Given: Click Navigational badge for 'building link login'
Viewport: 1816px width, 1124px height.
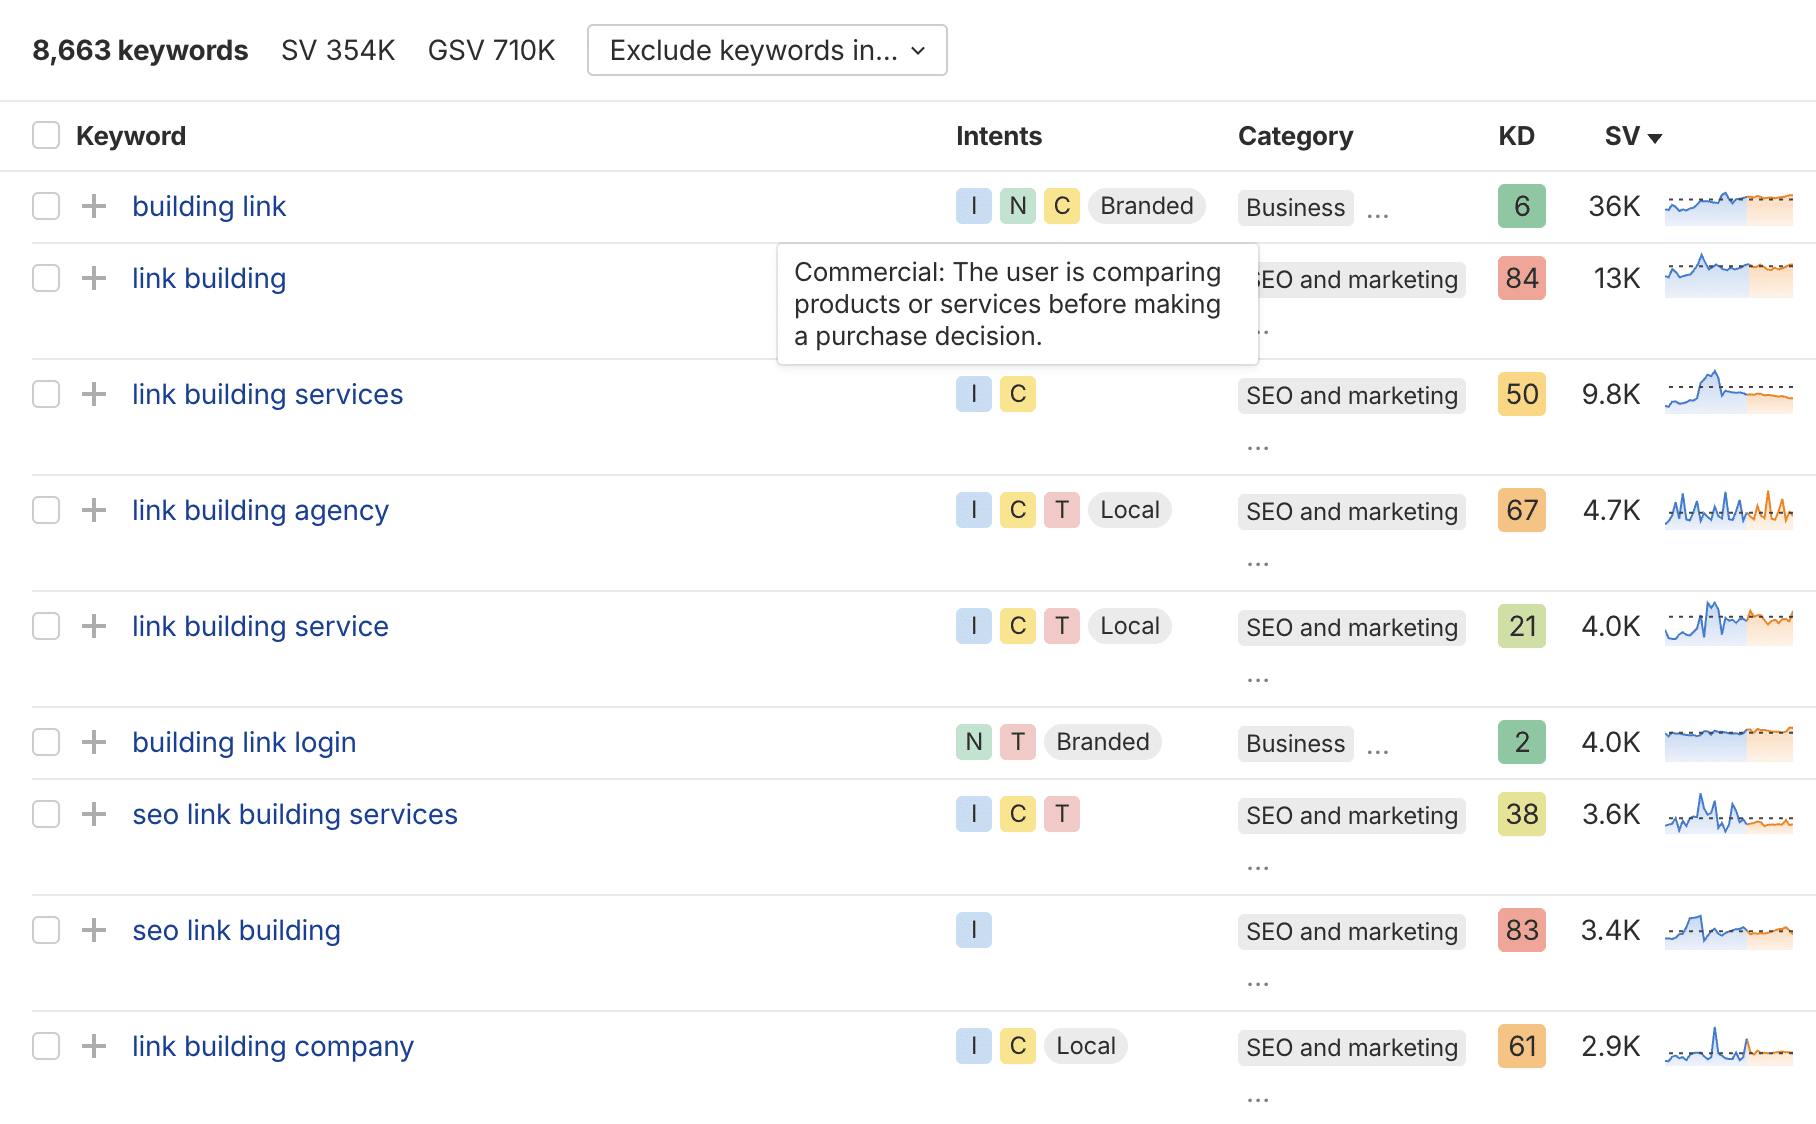Looking at the screenshot, I should [974, 742].
